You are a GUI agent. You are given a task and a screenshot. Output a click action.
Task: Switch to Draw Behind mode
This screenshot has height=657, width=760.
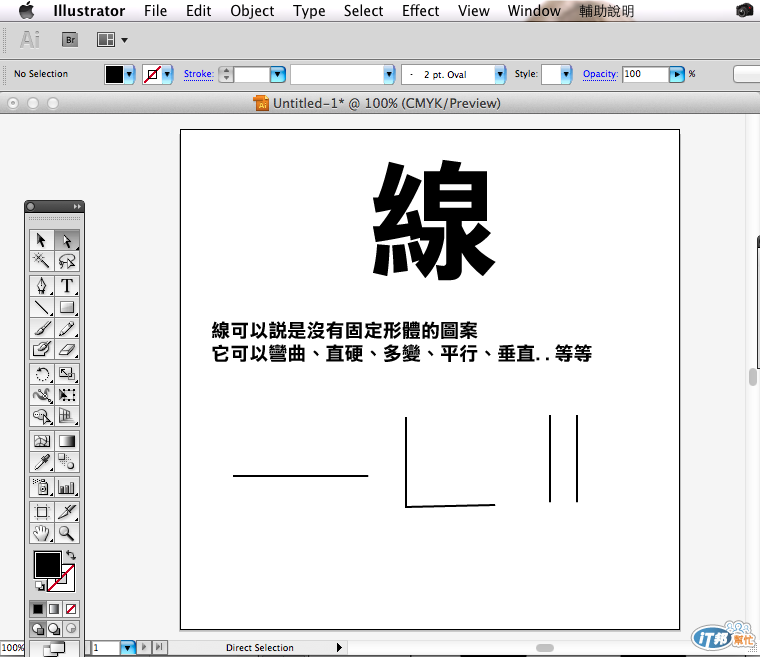[54, 629]
